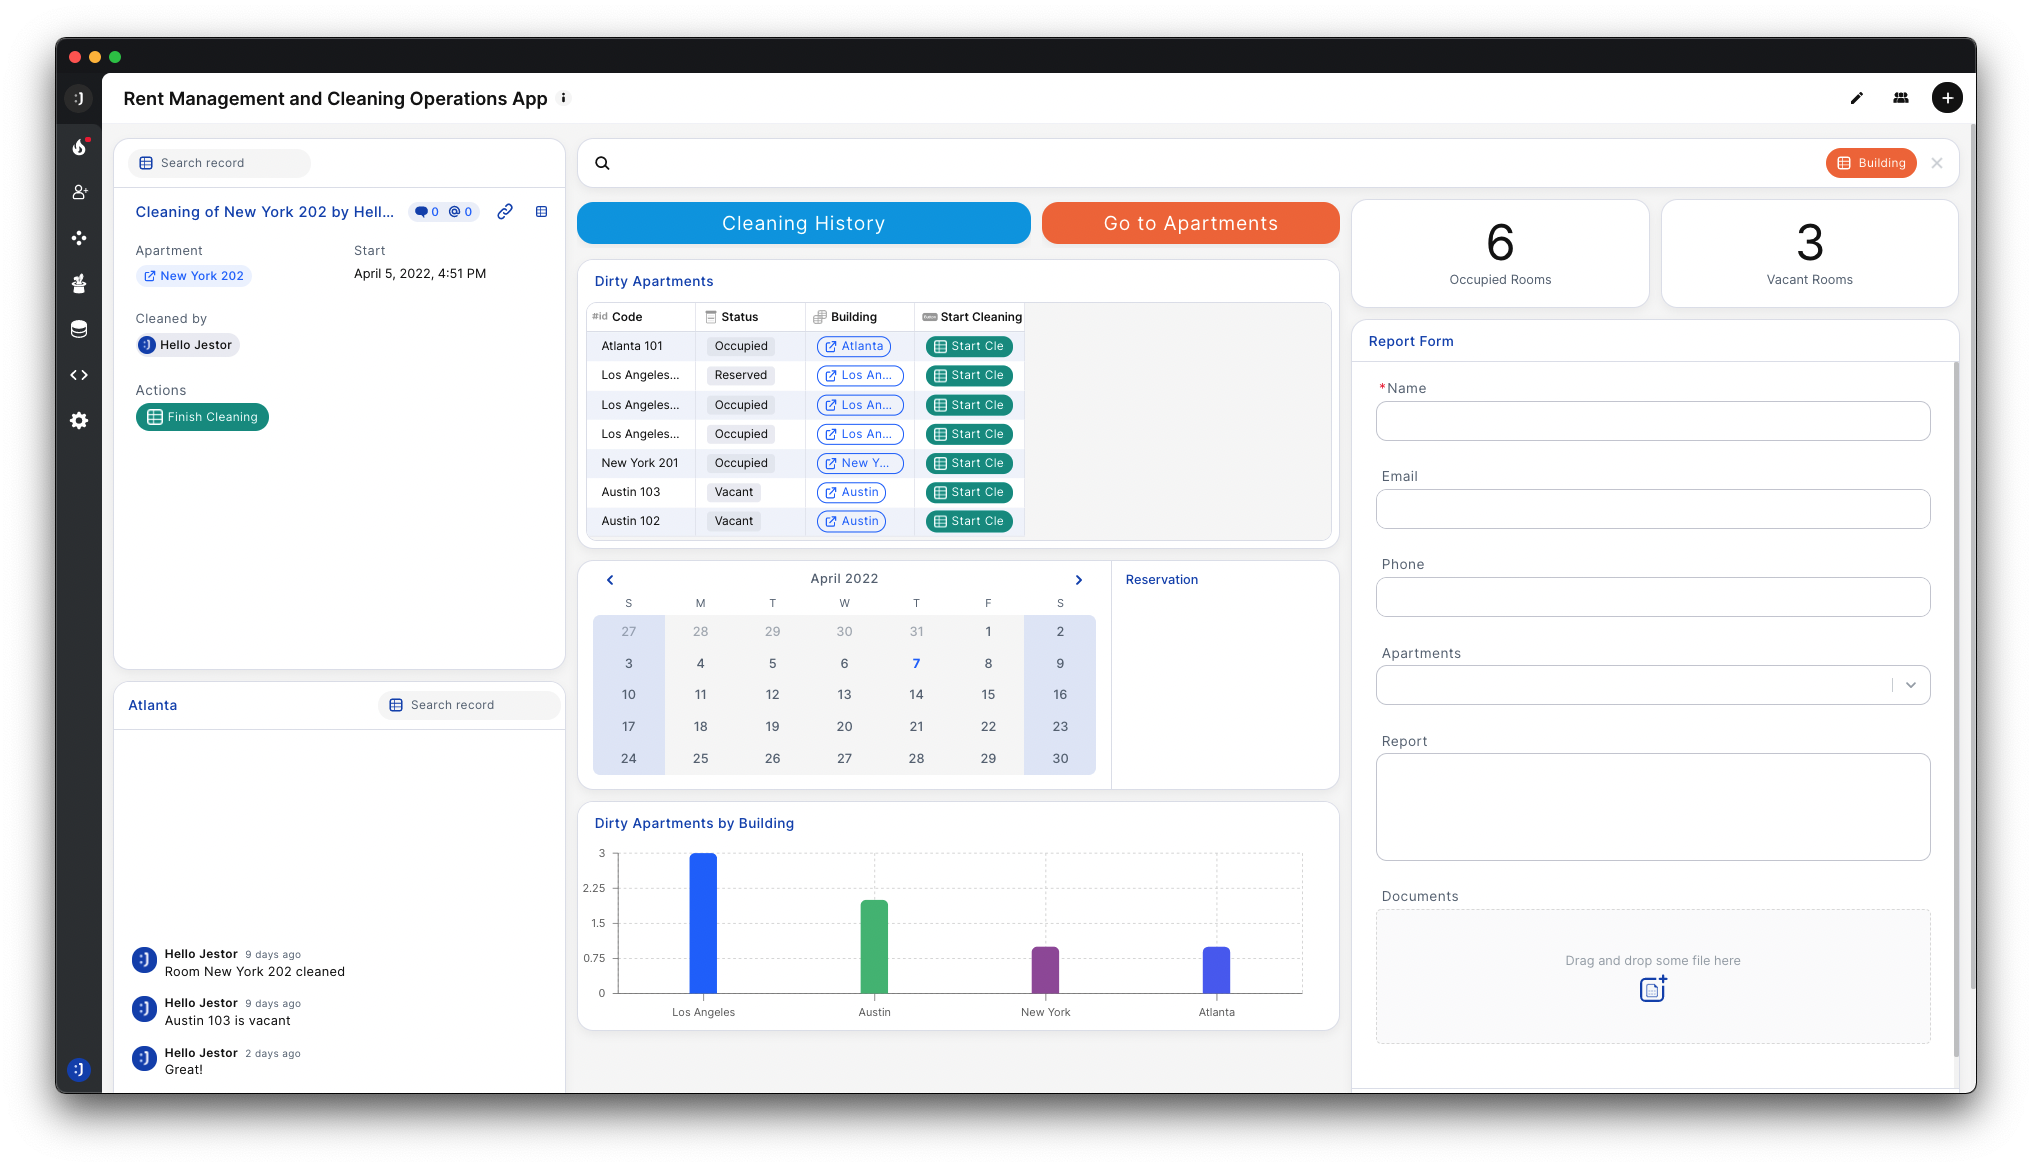
Task: Remove the Building filter with X
Action: 1937,163
